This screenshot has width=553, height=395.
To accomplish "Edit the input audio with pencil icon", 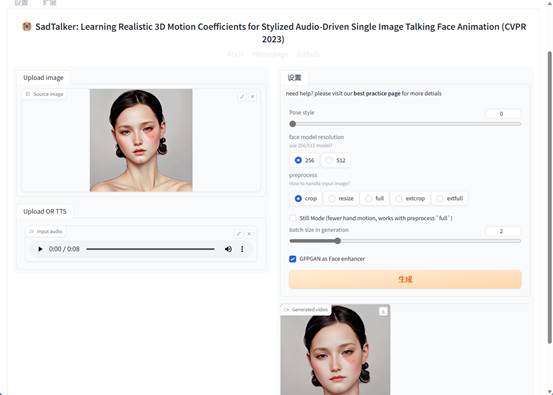I will 239,233.
